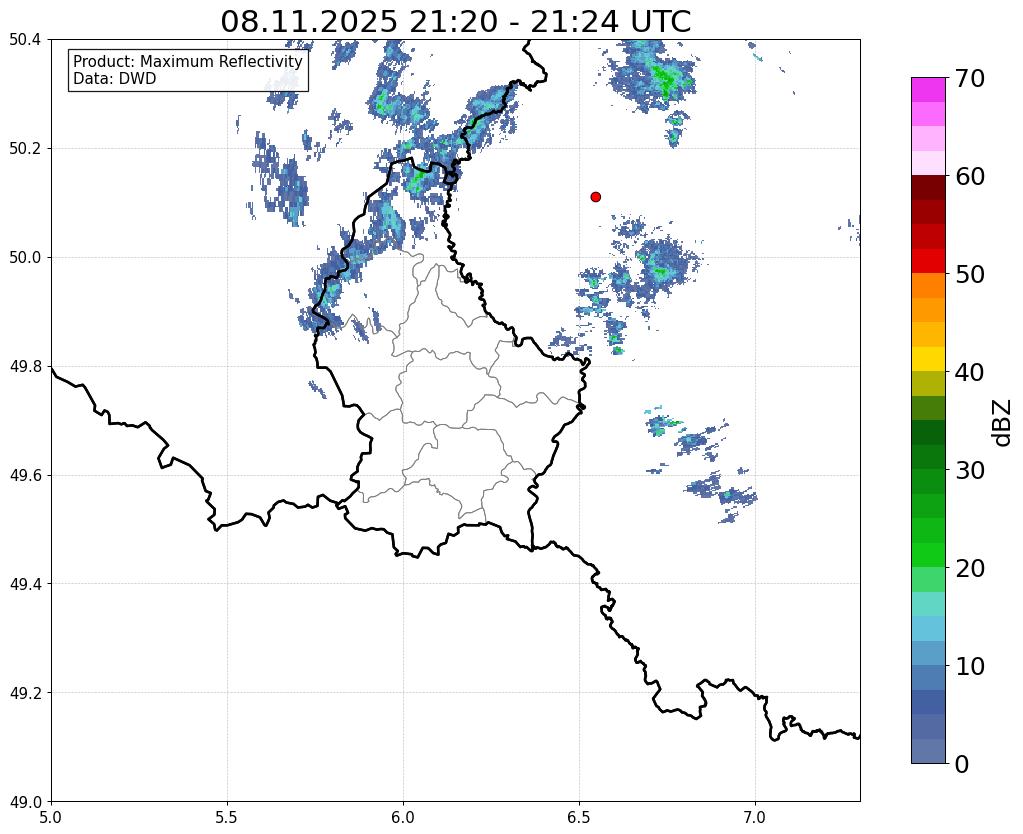Click the dBZ colorbar axis label
Image resolution: width=1023 pixels, height=834 pixels.
click(x=1003, y=423)
